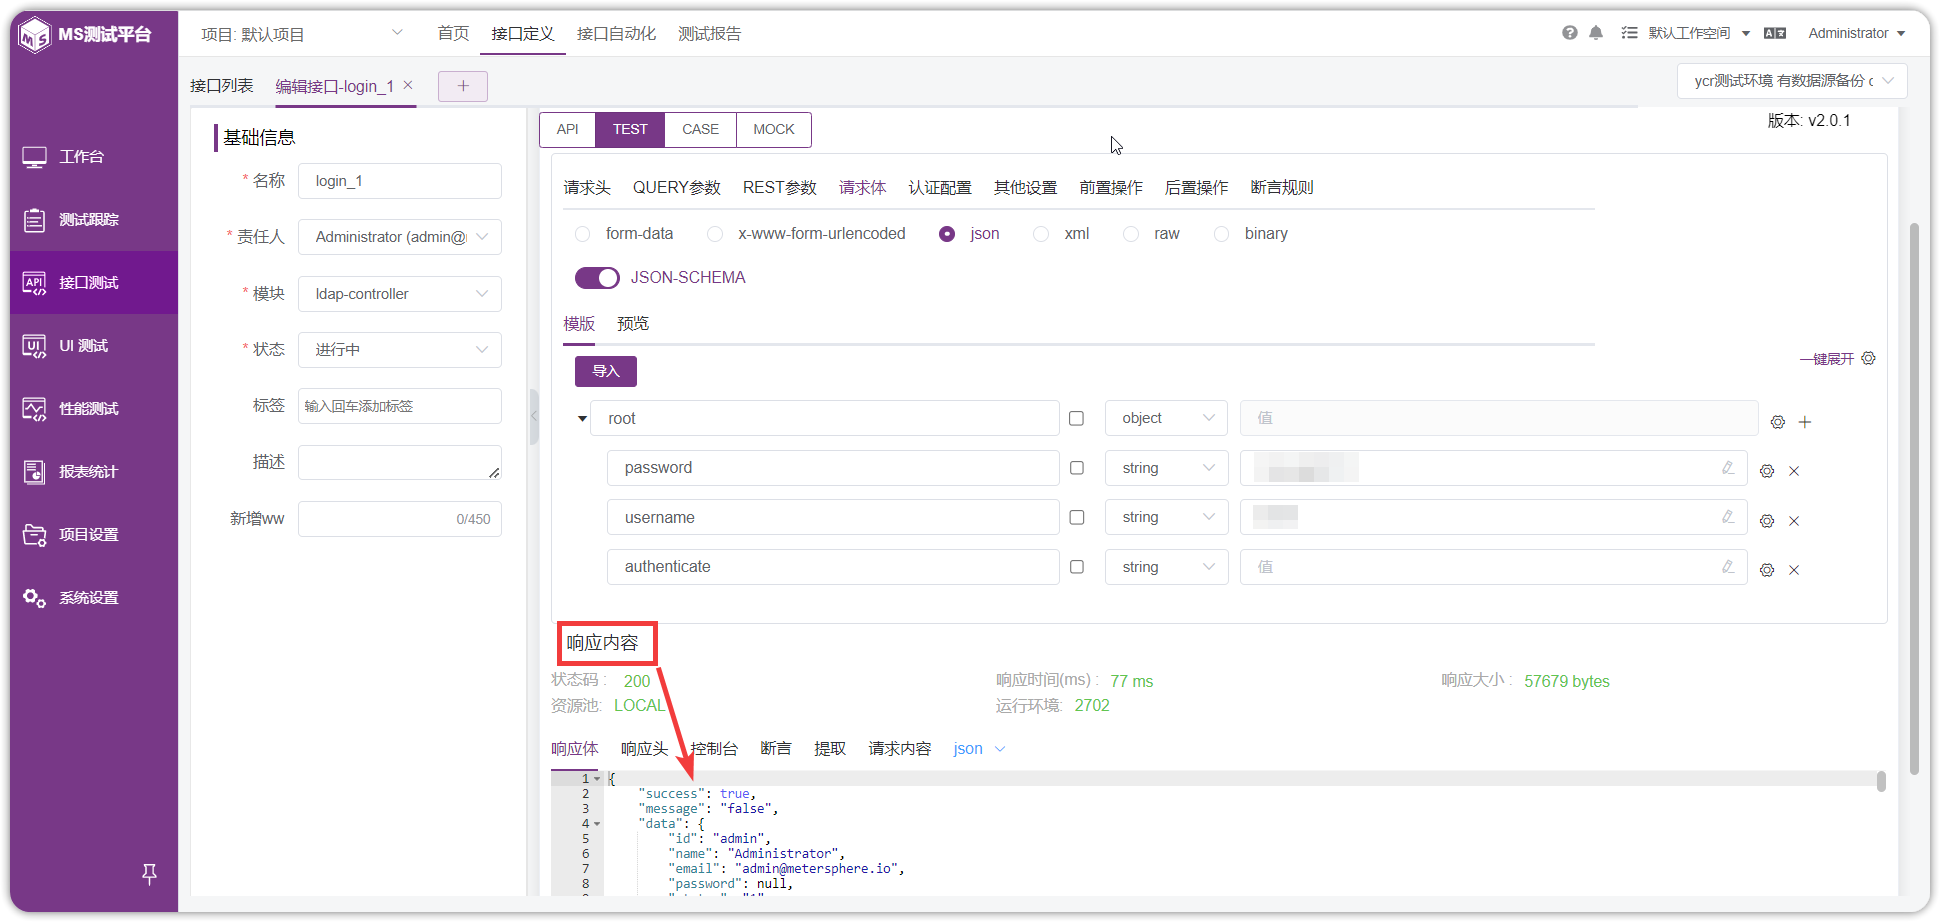Check the required box for username

pyautogui.click(x=1076, y=517)
